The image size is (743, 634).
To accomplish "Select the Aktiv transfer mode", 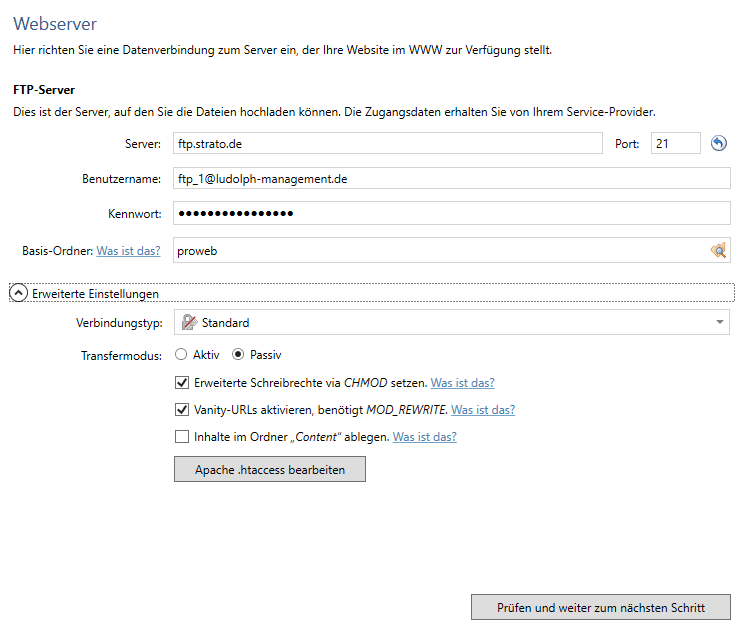I will [x=181, y=354].
